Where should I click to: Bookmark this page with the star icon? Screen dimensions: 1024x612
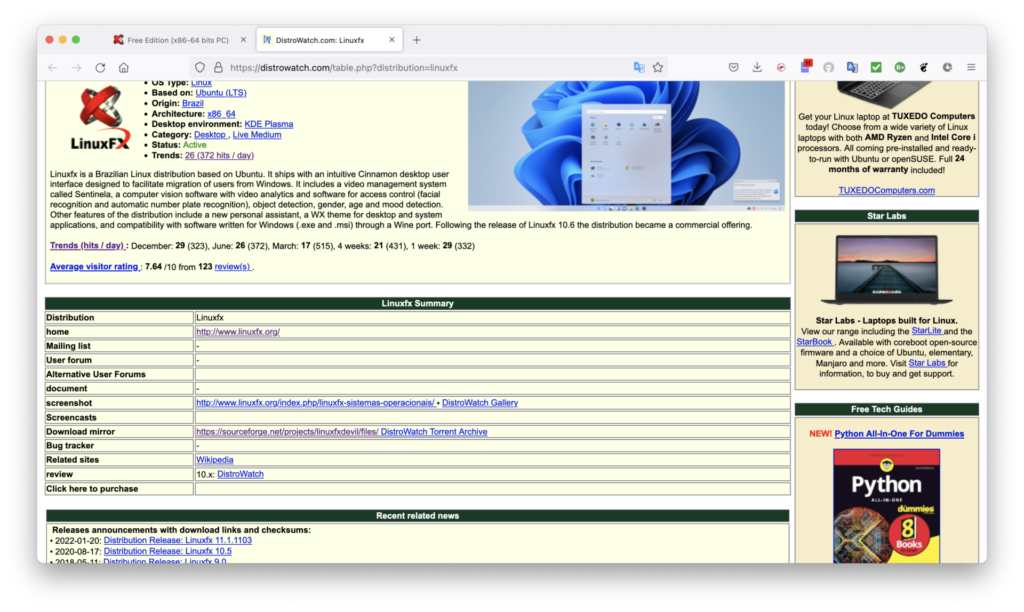coord(658,68)
